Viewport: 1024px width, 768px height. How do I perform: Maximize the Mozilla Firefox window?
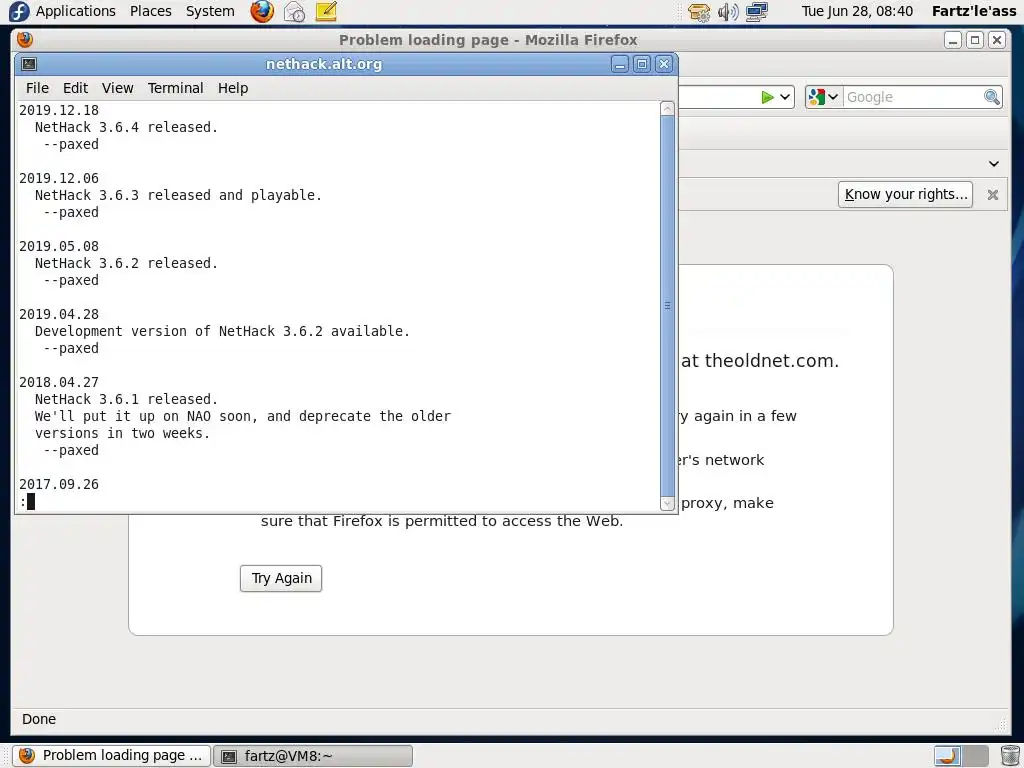[x=974, y=40]
